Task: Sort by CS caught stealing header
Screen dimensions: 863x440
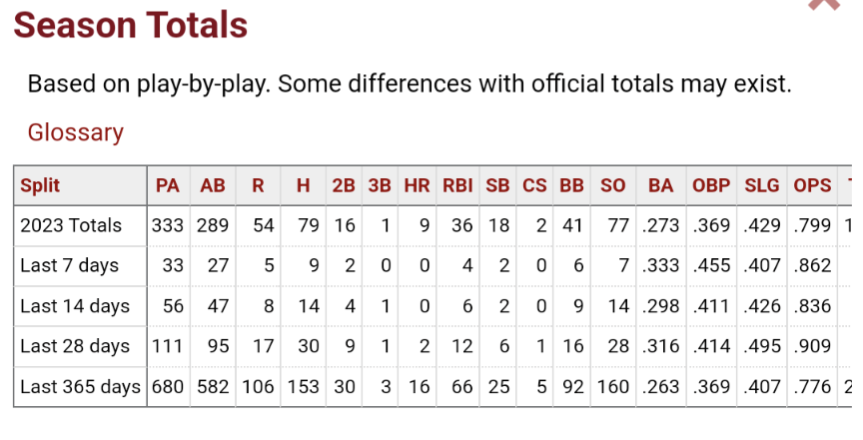Action: (535, 185)
